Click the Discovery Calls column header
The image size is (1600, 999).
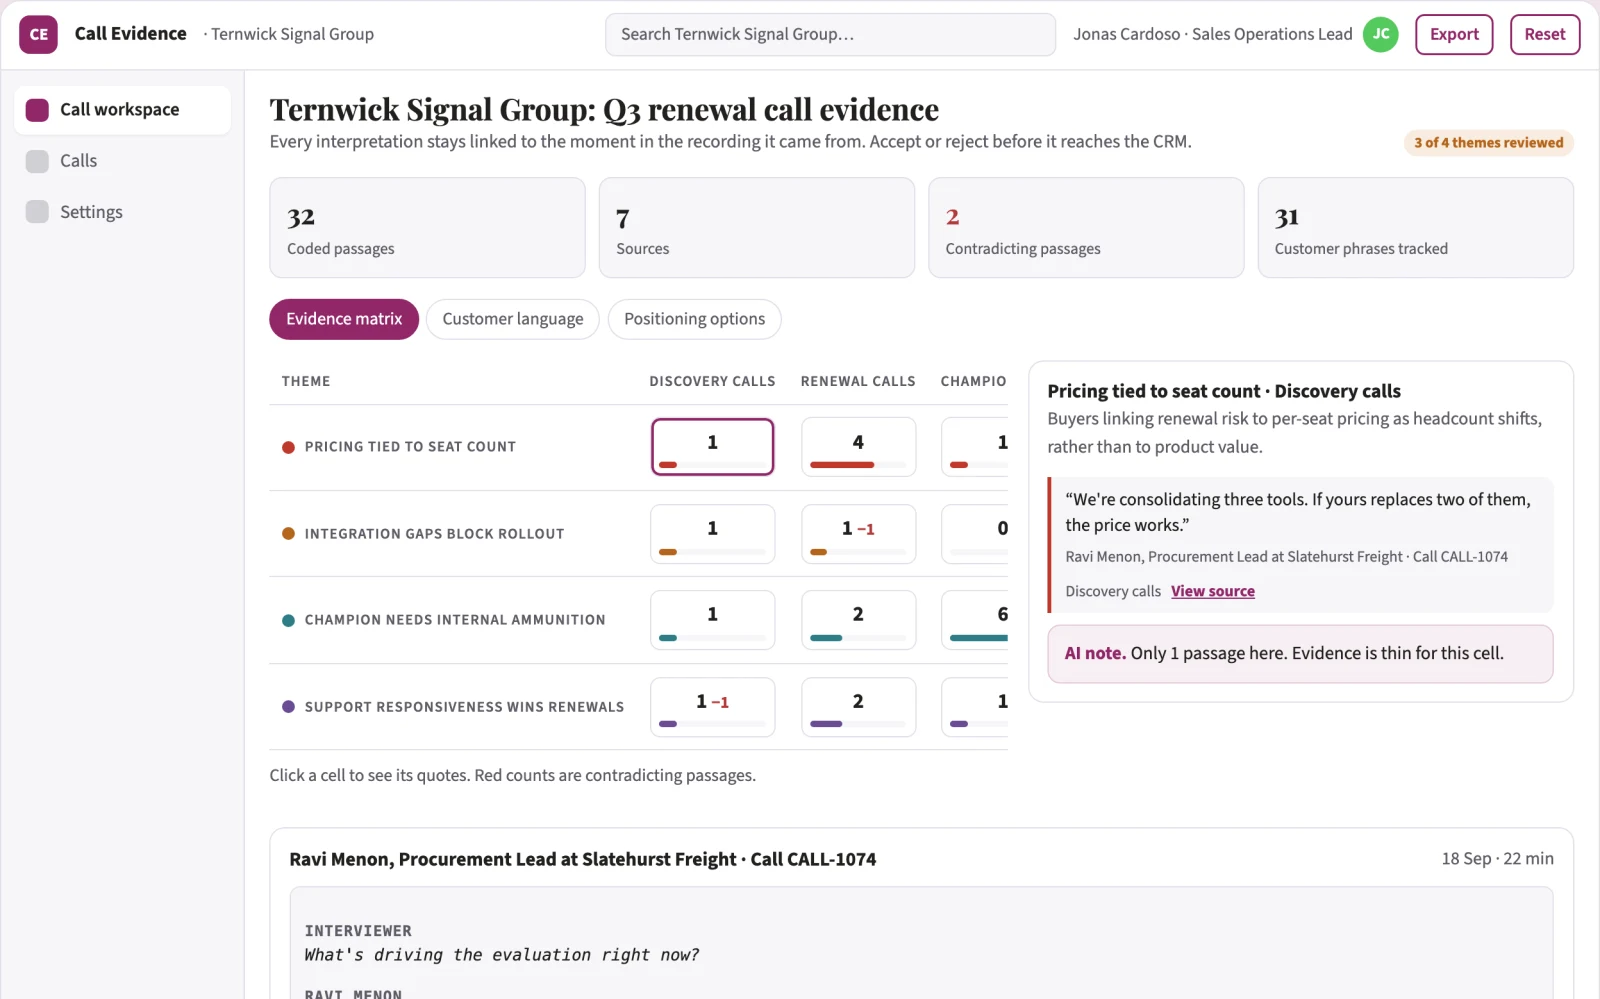point(712,381)
